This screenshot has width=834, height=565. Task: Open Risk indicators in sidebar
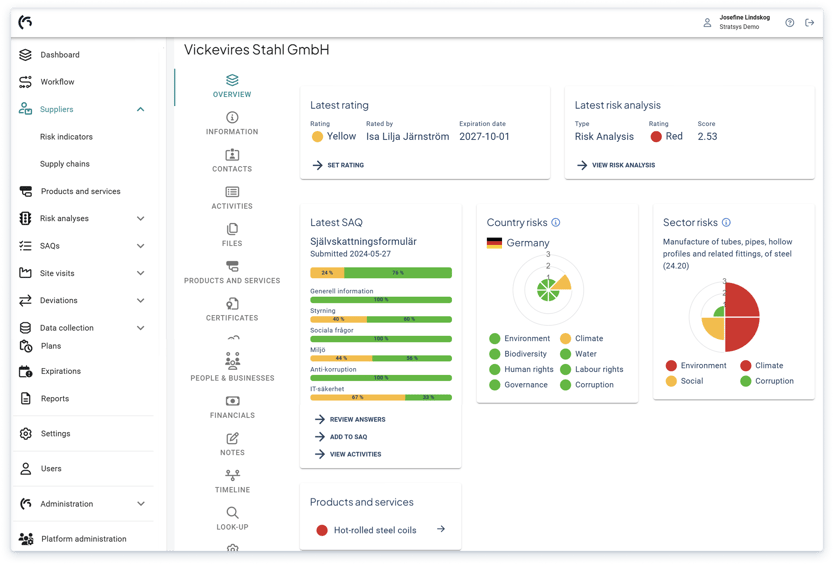coord(66,137)
